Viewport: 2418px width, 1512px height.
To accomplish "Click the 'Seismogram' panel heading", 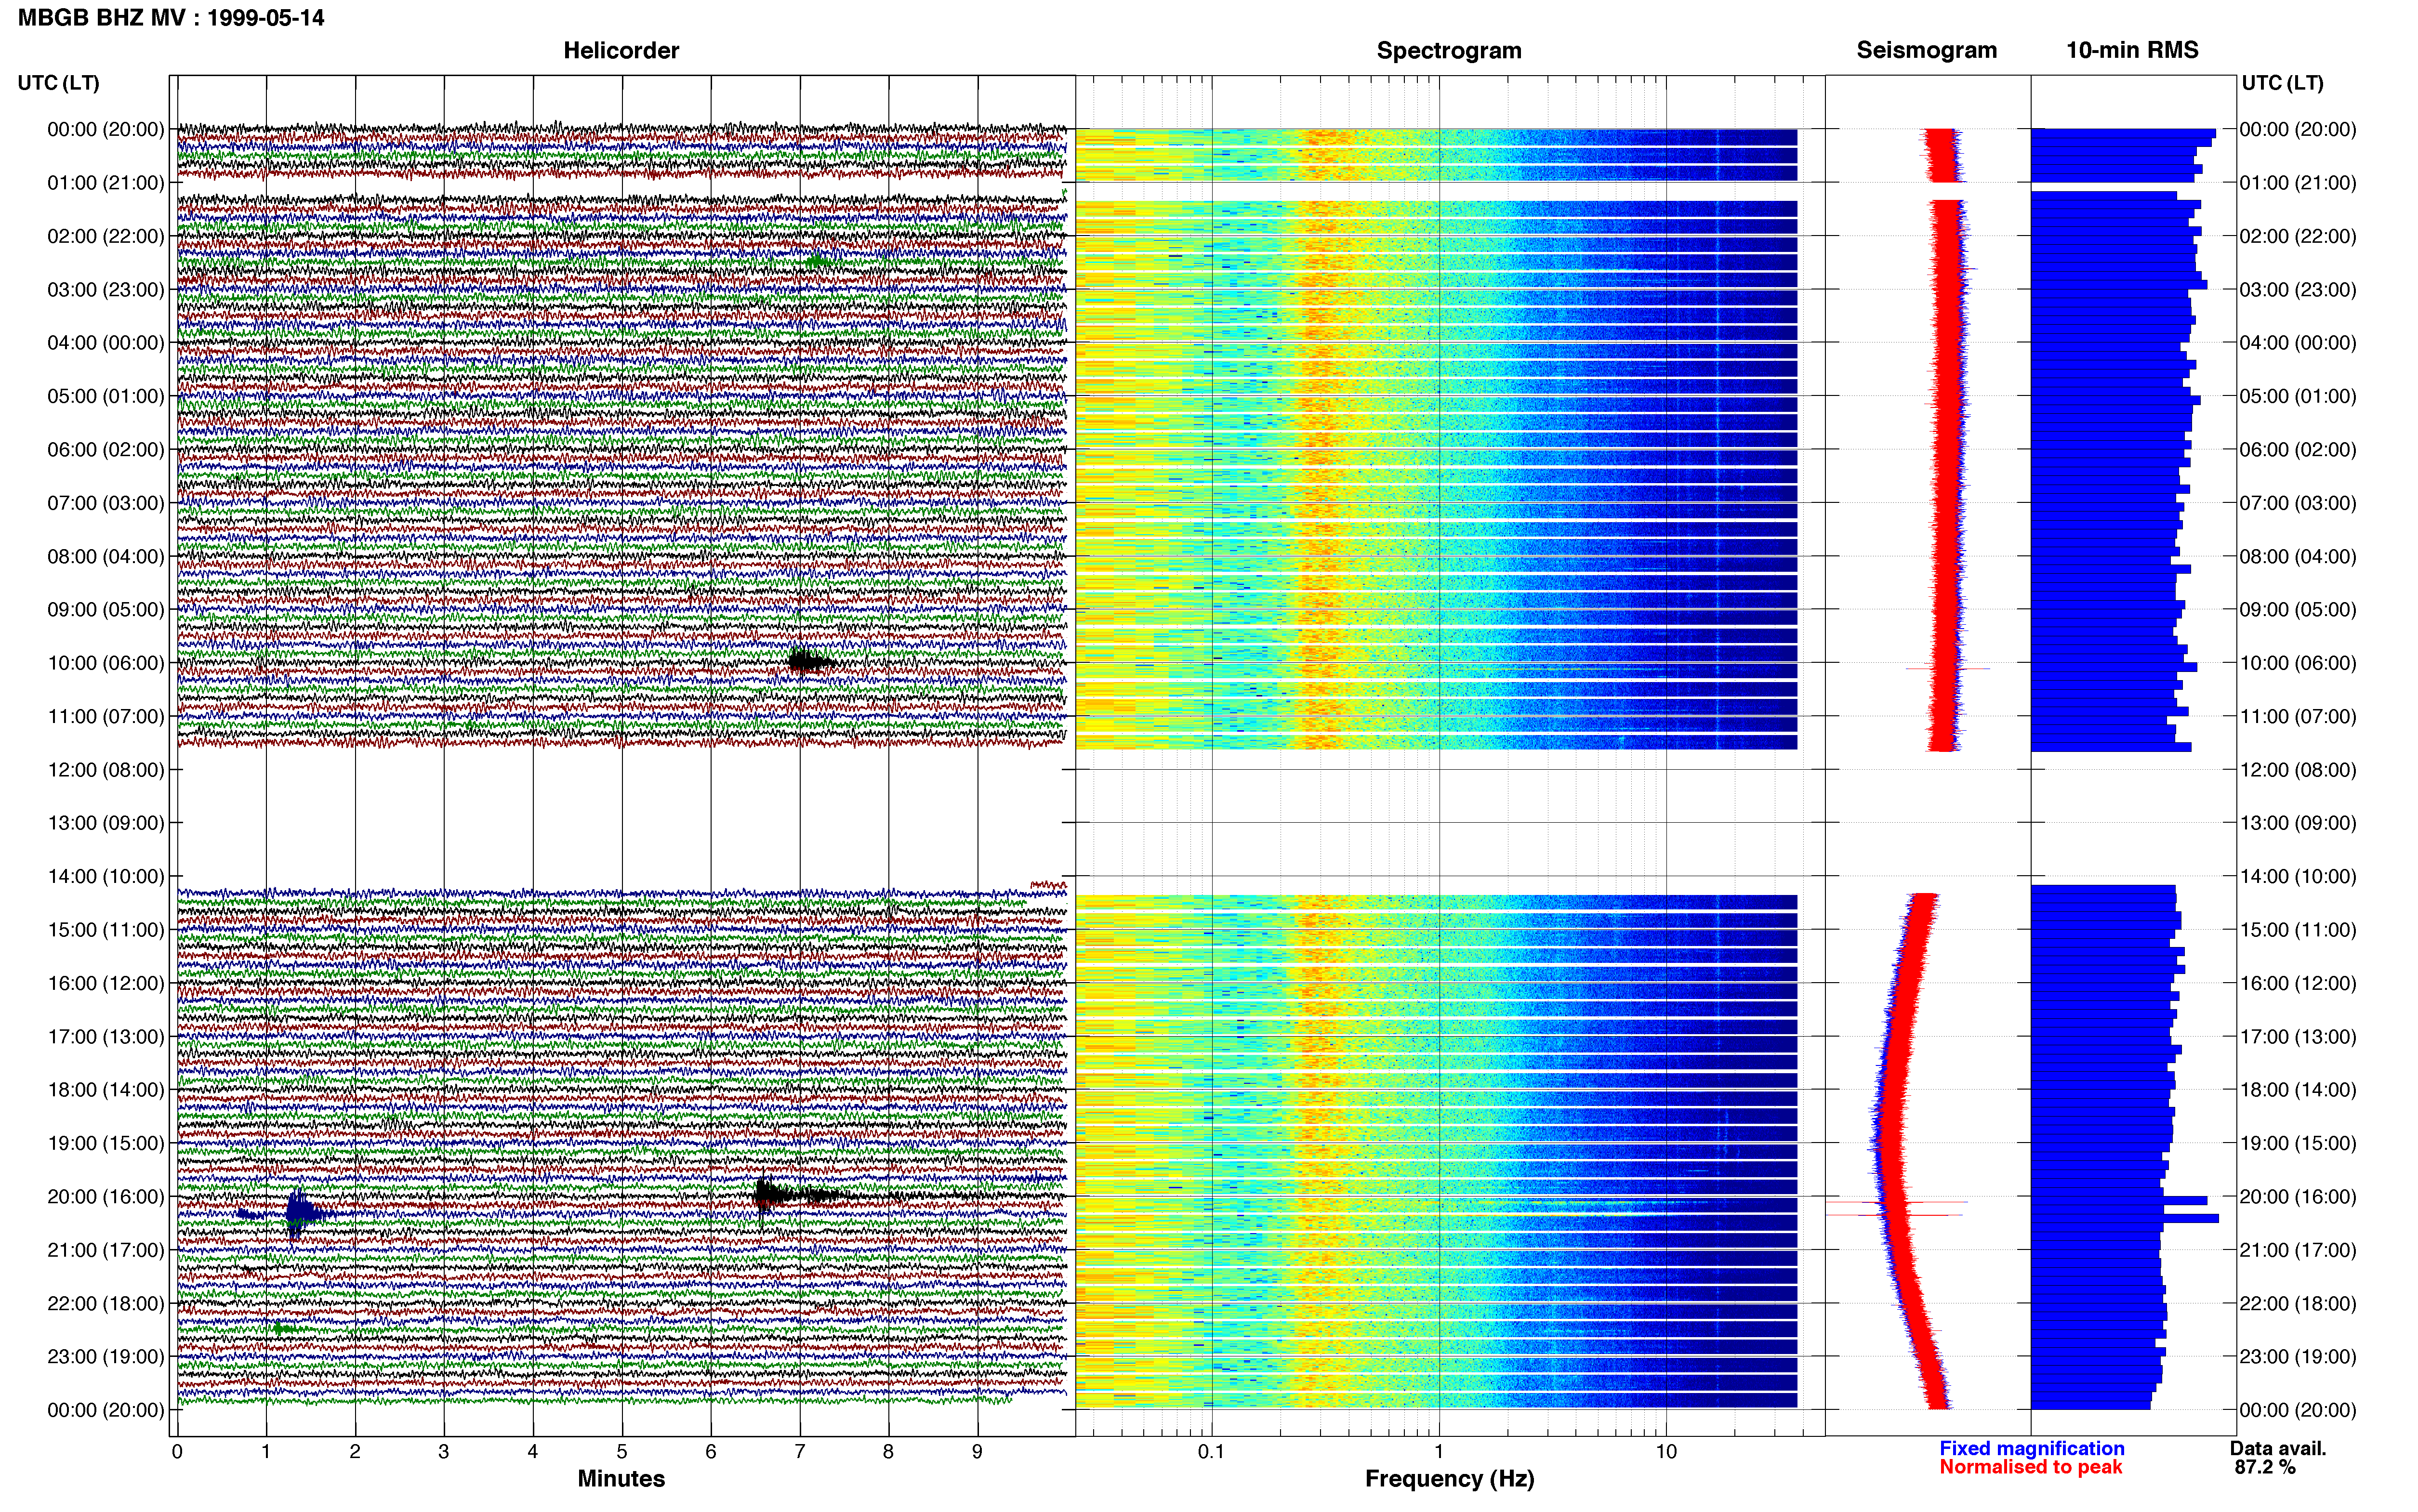I will pos(1926,51).
